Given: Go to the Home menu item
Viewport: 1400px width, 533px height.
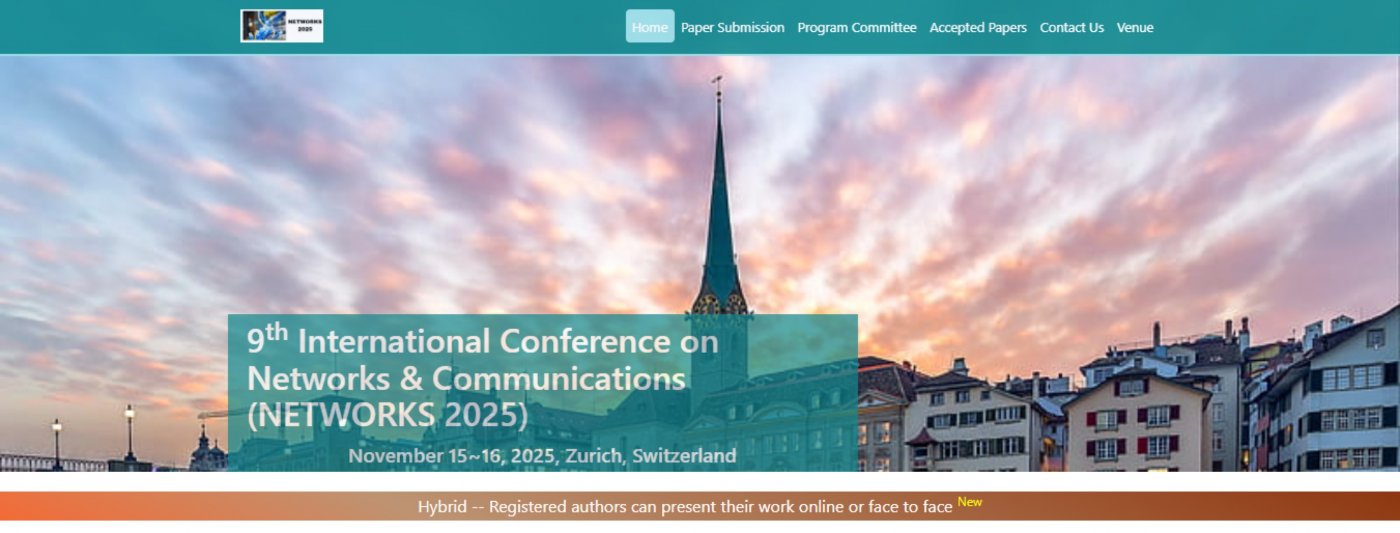Looking at the screenshot, I should click(x=650, y=27).
